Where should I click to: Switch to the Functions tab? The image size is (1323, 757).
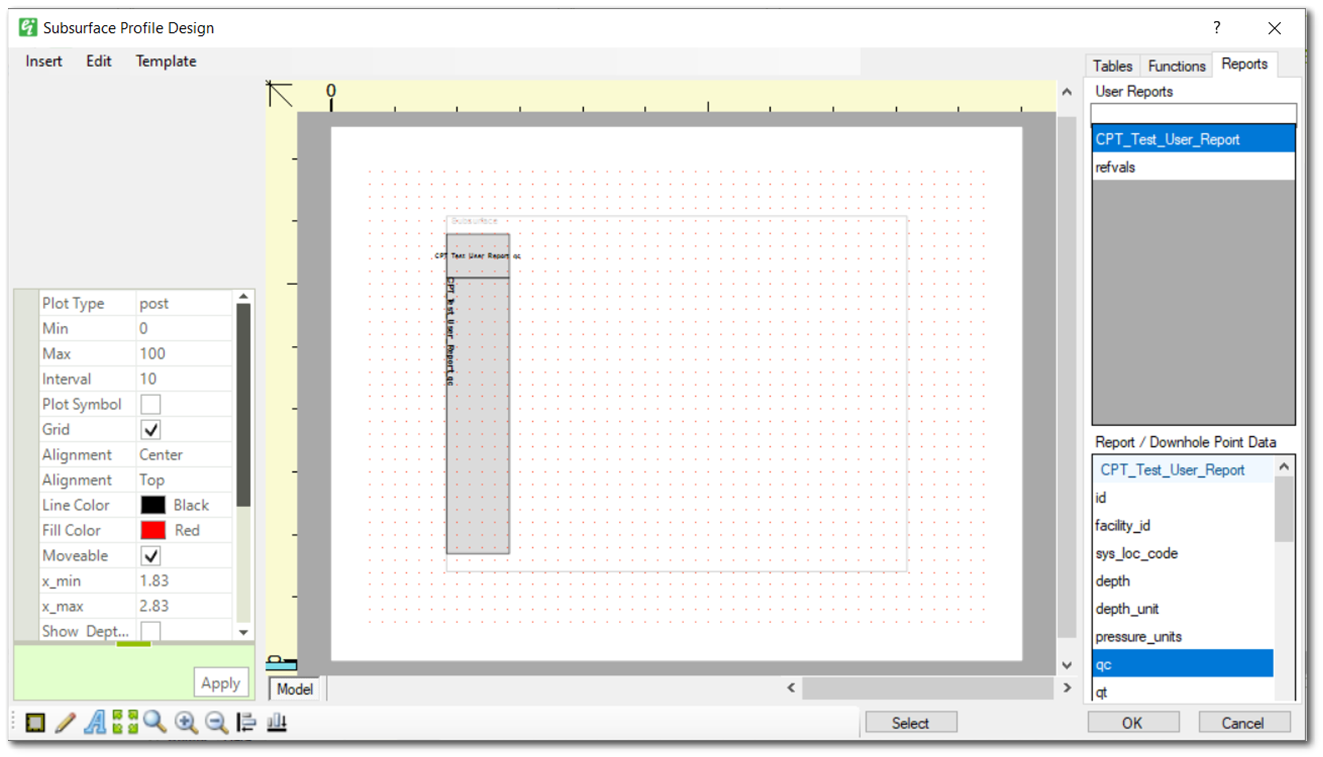coord(1176,65)
